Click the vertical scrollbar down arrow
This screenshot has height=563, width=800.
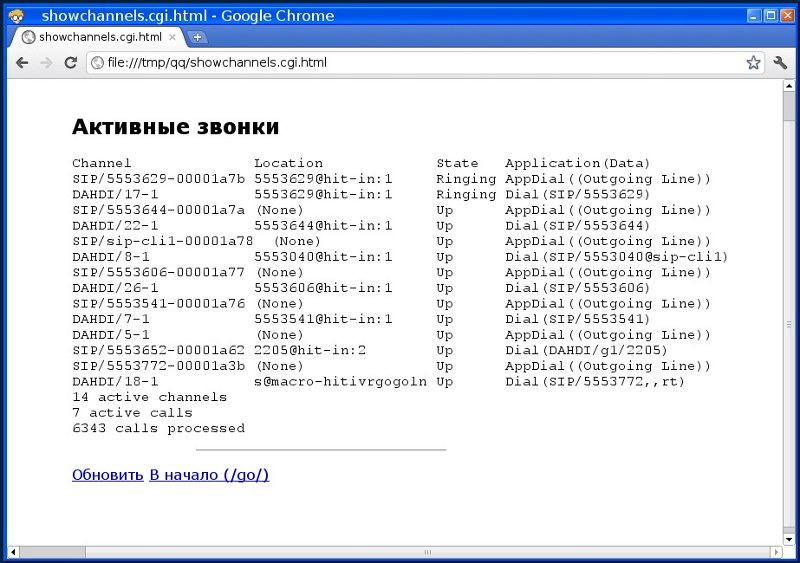click(x=788, y=538)
